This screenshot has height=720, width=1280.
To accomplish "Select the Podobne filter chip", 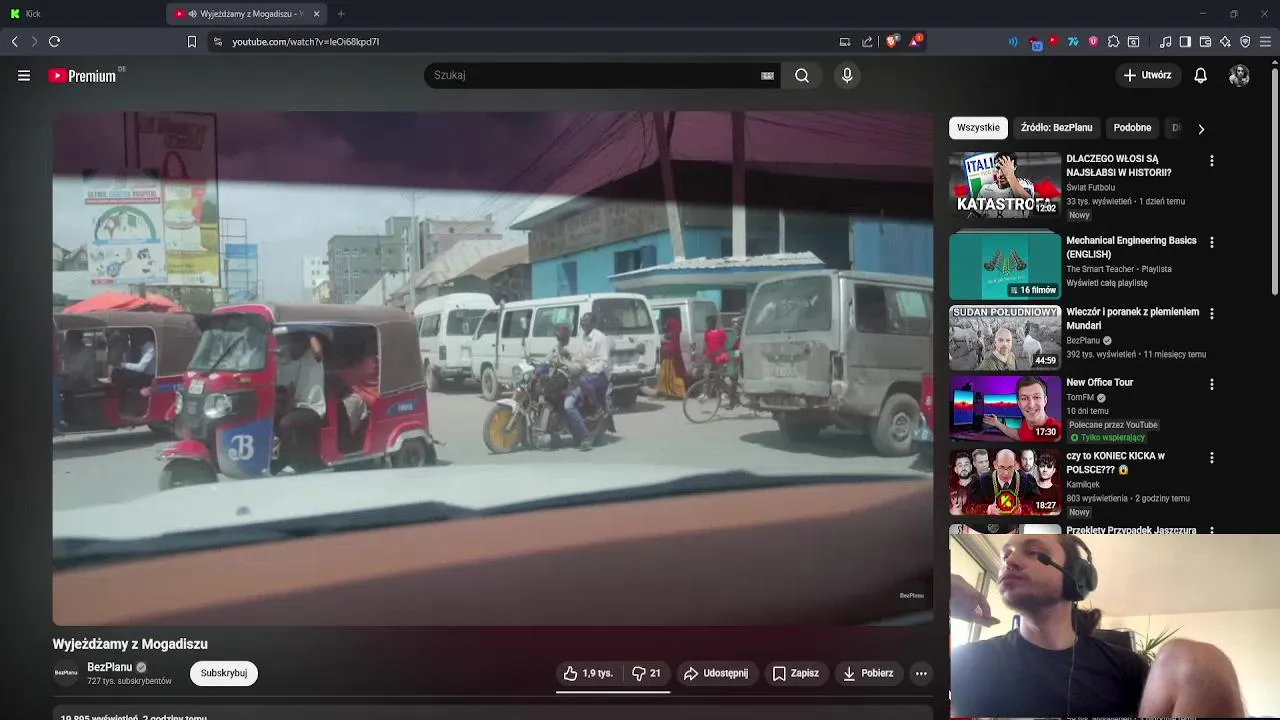I will [x=1132, y=128].
